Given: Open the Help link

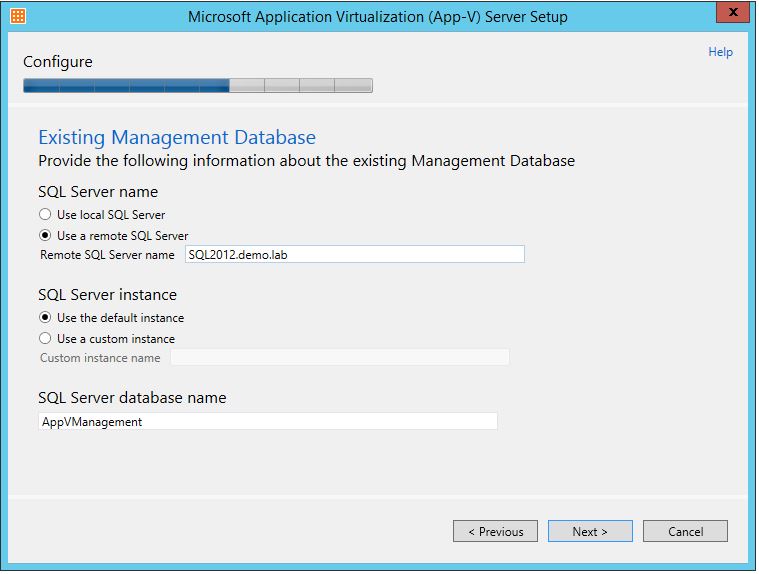Looking at the screenshot, I should point(720,52).
